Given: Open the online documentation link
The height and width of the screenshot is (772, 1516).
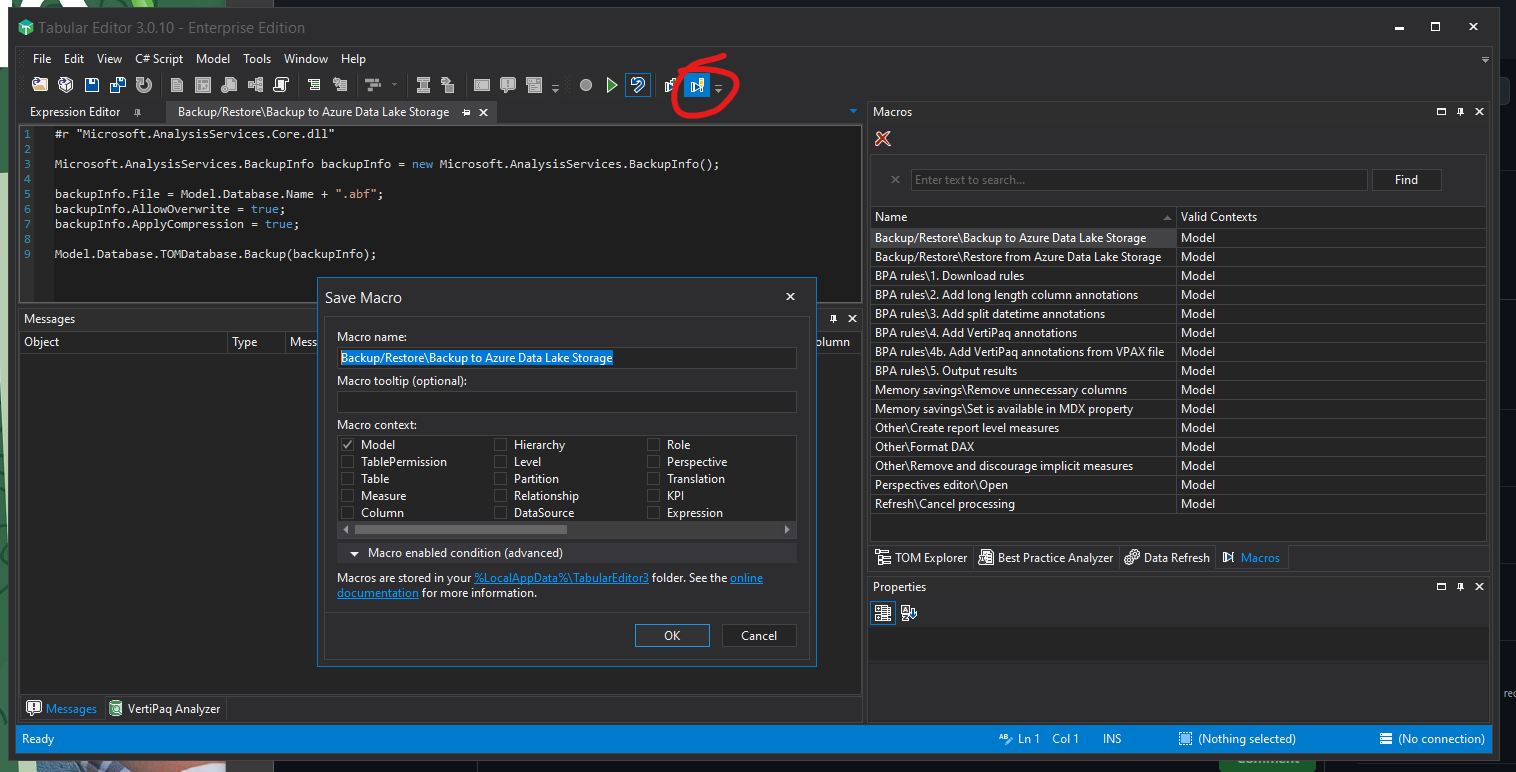Looking at the screenshot, I should click(x=378, y=592).
